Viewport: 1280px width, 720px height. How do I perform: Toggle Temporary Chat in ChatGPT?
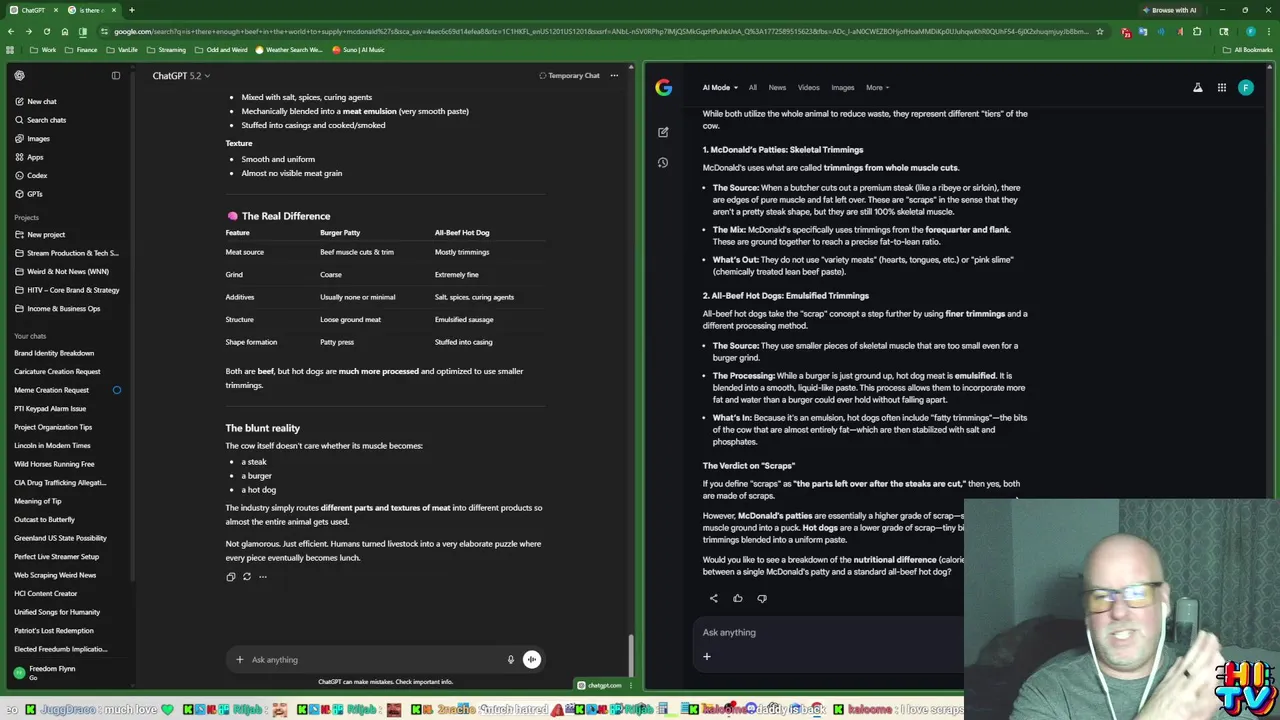click(569, 75)
